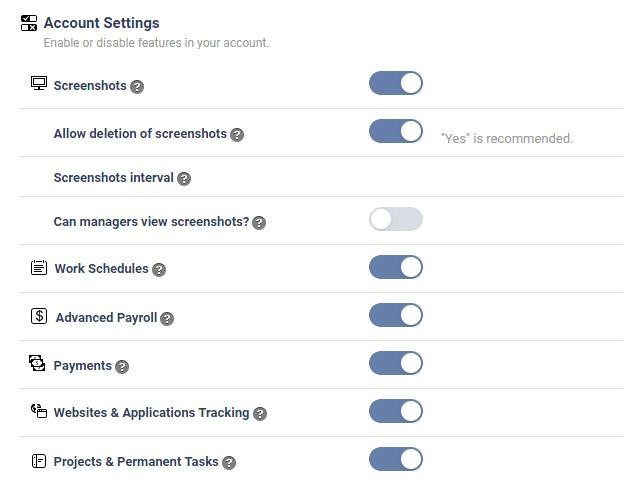
Task: Click the Account Settings header icon
Action: click(x=29, y=23)
